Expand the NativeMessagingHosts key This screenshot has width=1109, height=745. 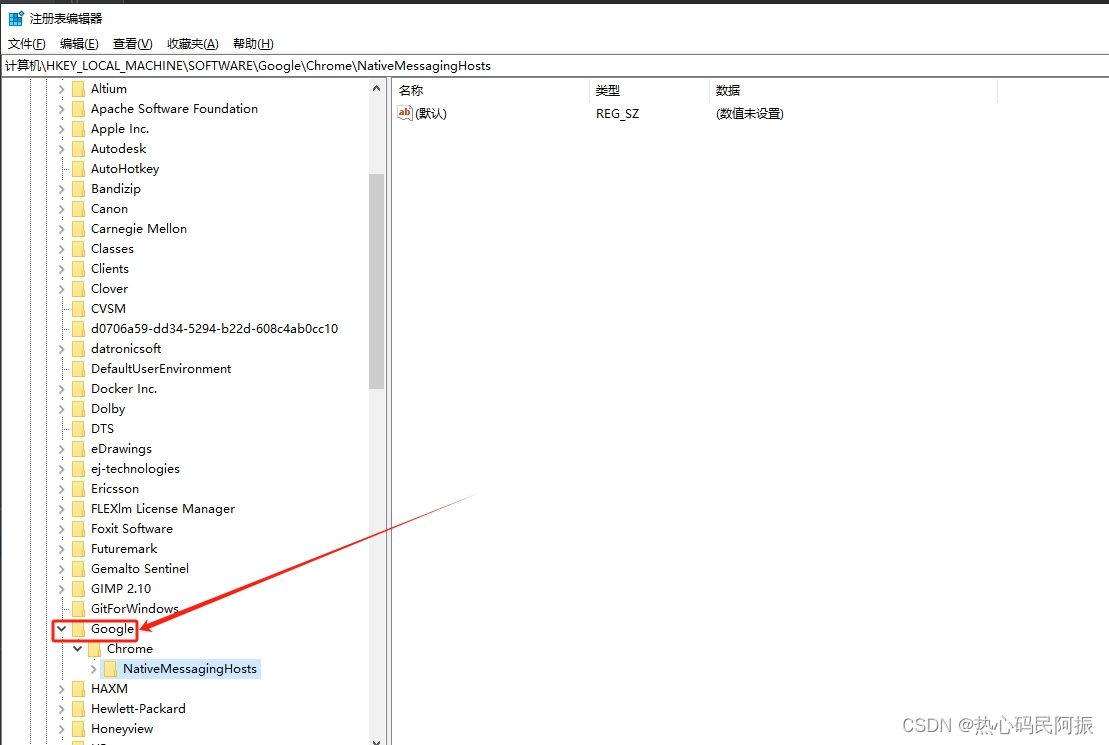(93, 669)
